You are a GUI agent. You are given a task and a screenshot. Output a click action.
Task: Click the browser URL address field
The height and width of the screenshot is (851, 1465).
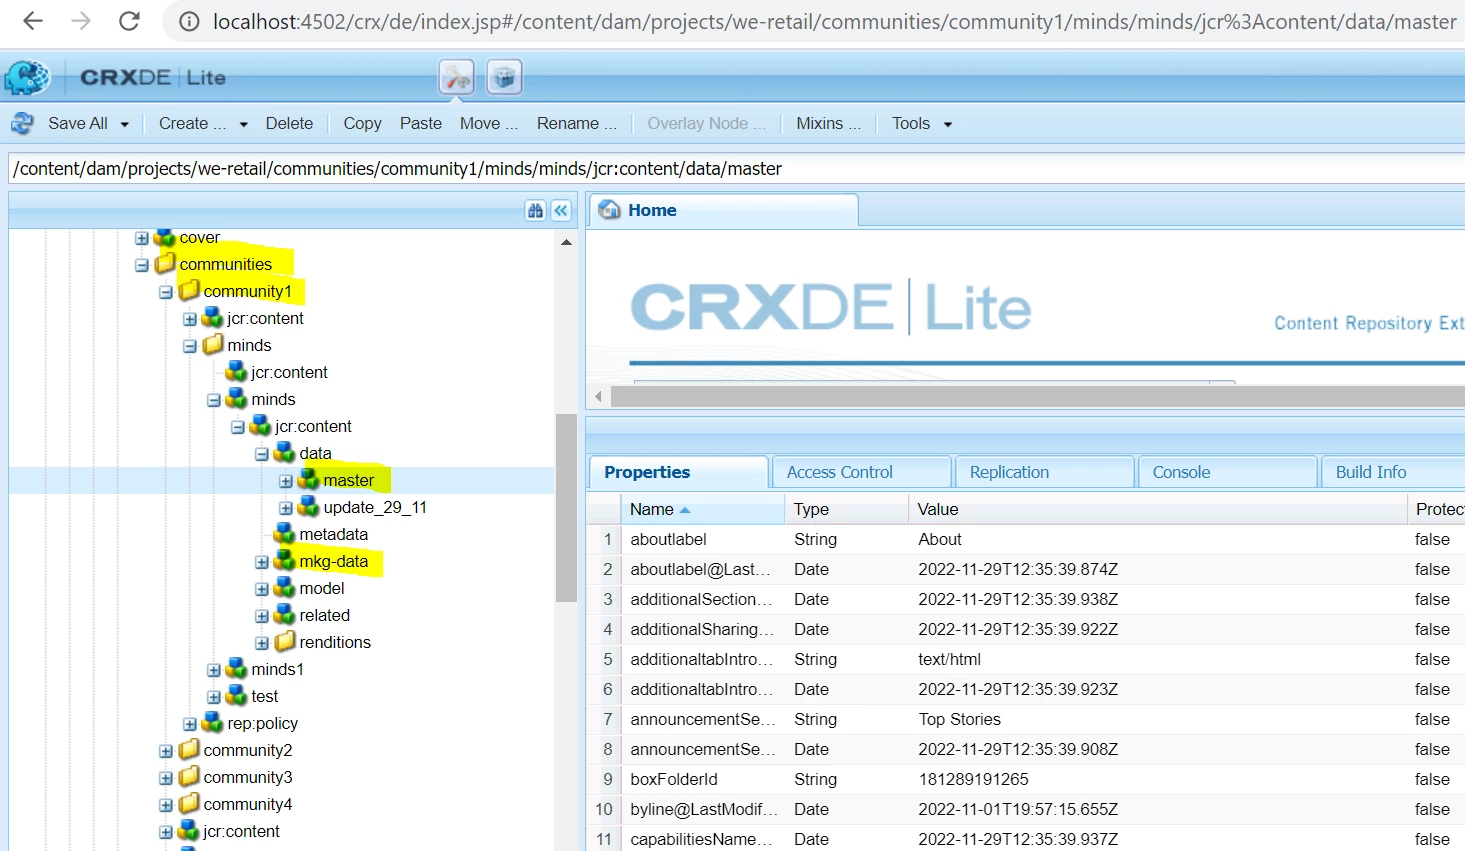[x=834, y=21]
